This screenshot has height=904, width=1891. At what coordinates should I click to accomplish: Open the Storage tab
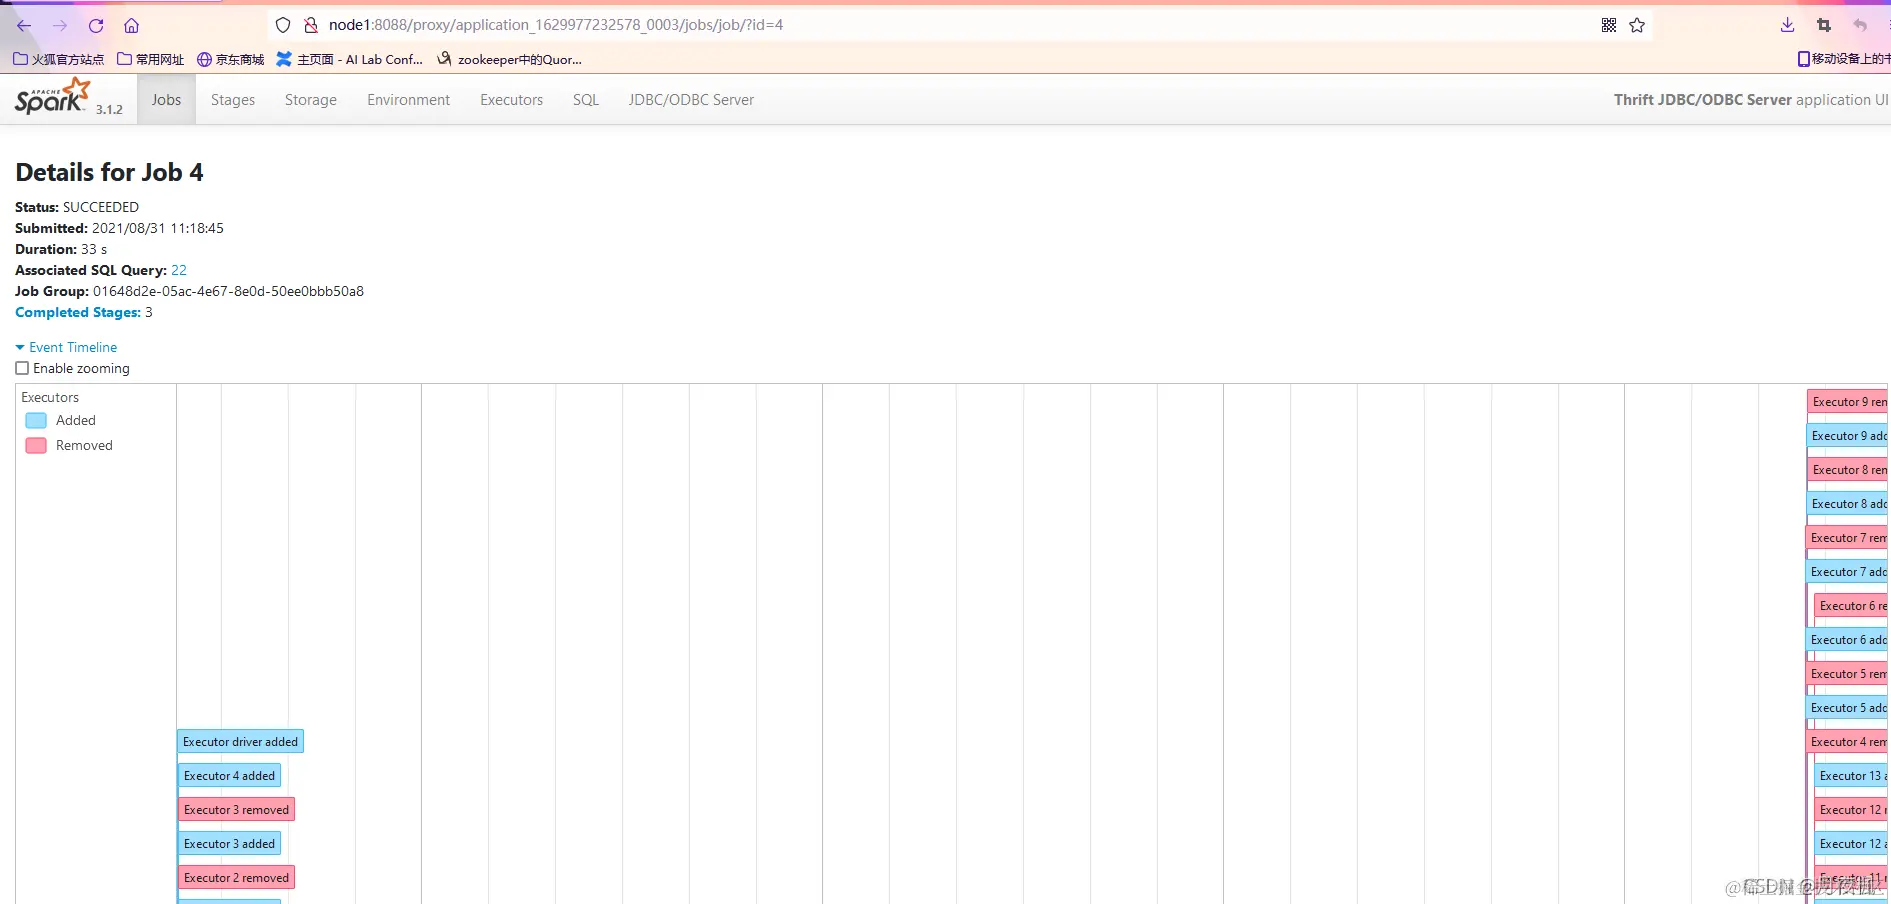click(311, 100)
